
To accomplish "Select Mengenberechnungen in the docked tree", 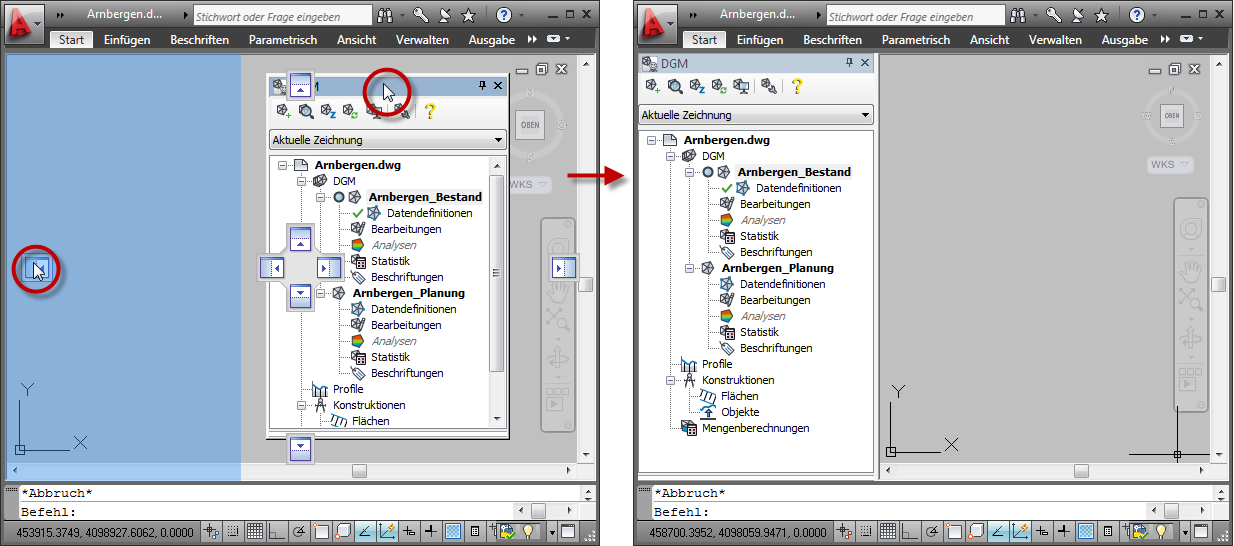I will tap(756, 428).
